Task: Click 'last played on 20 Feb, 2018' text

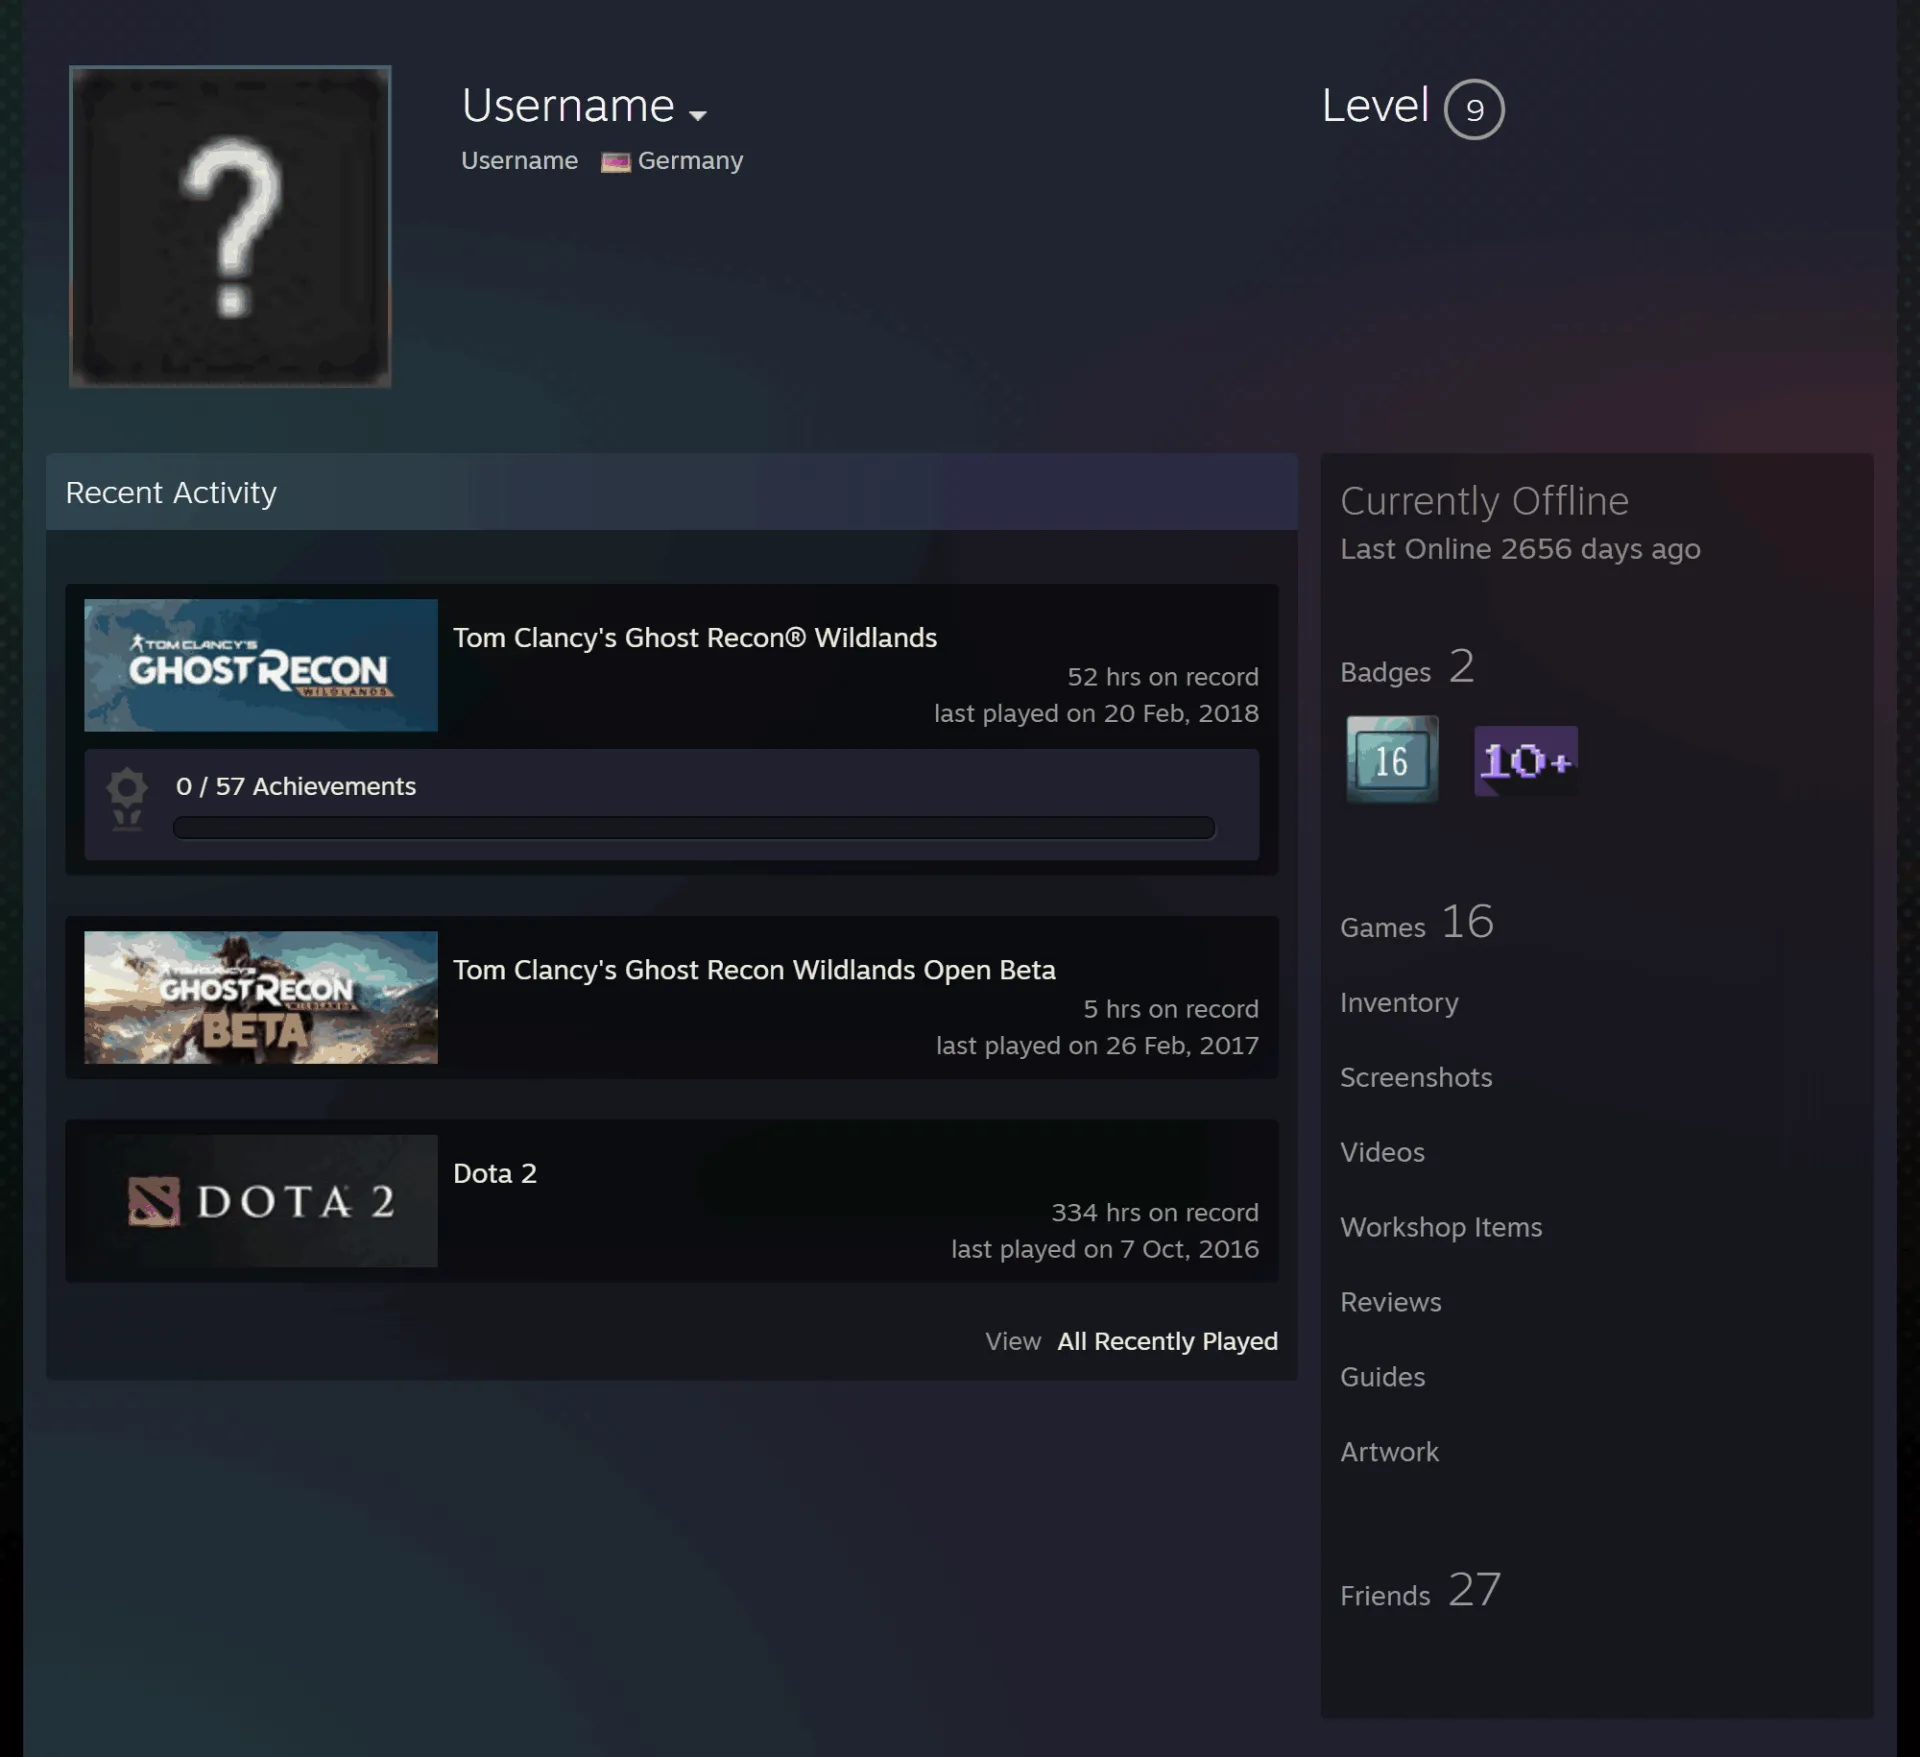Action: pos(1096,713)
